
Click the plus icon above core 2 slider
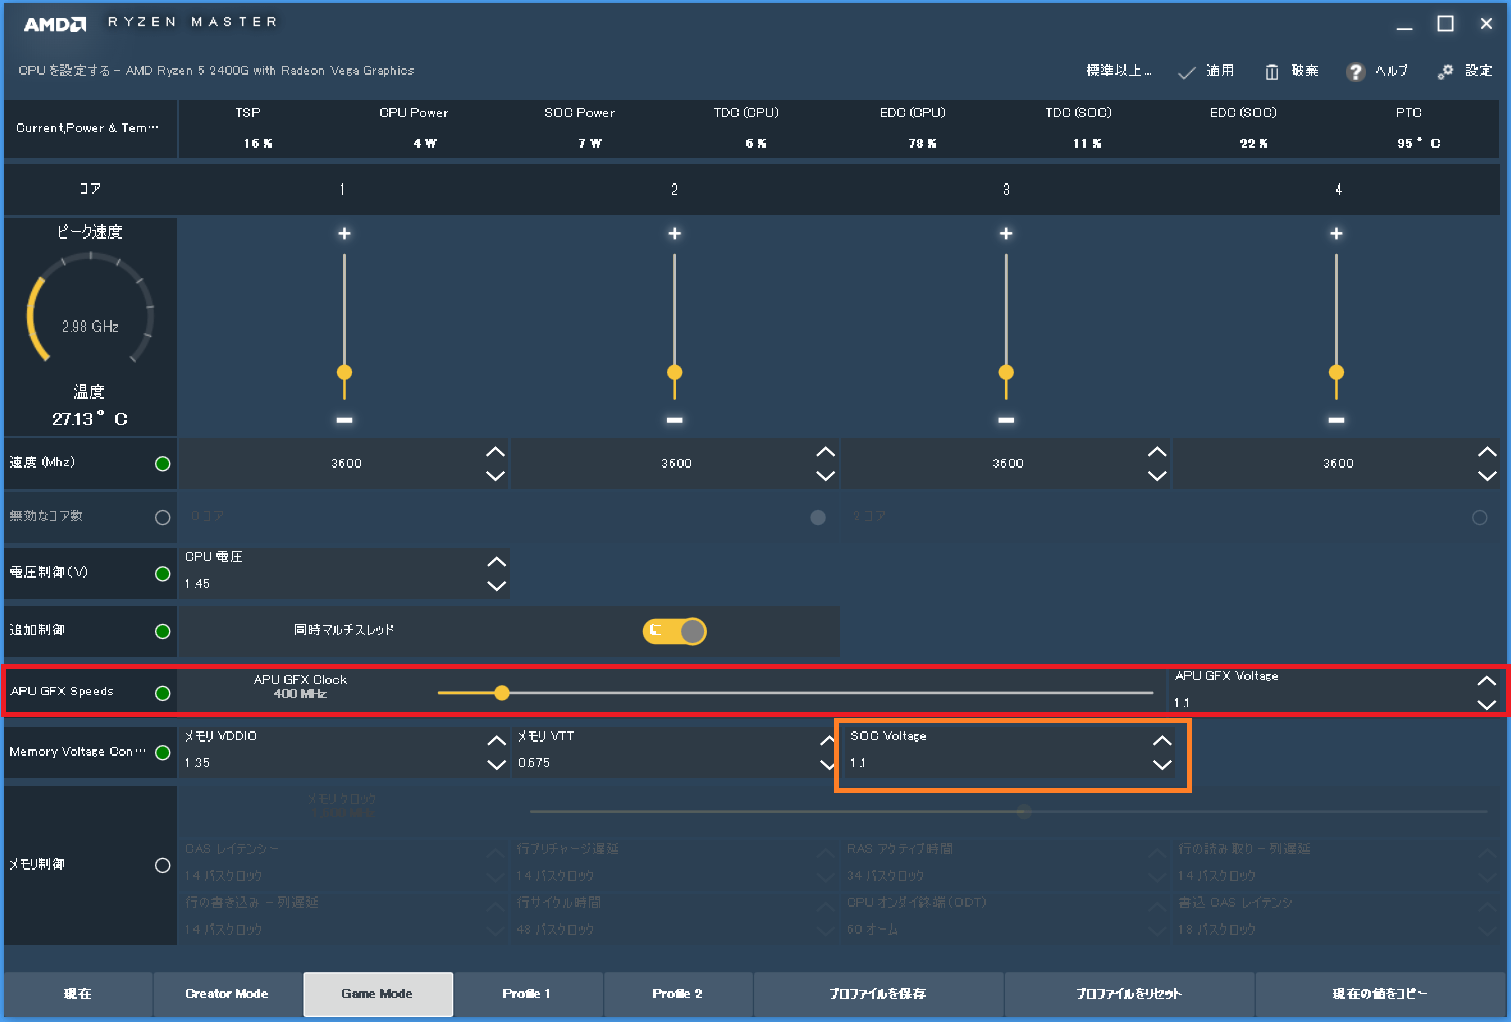(675, 233)
